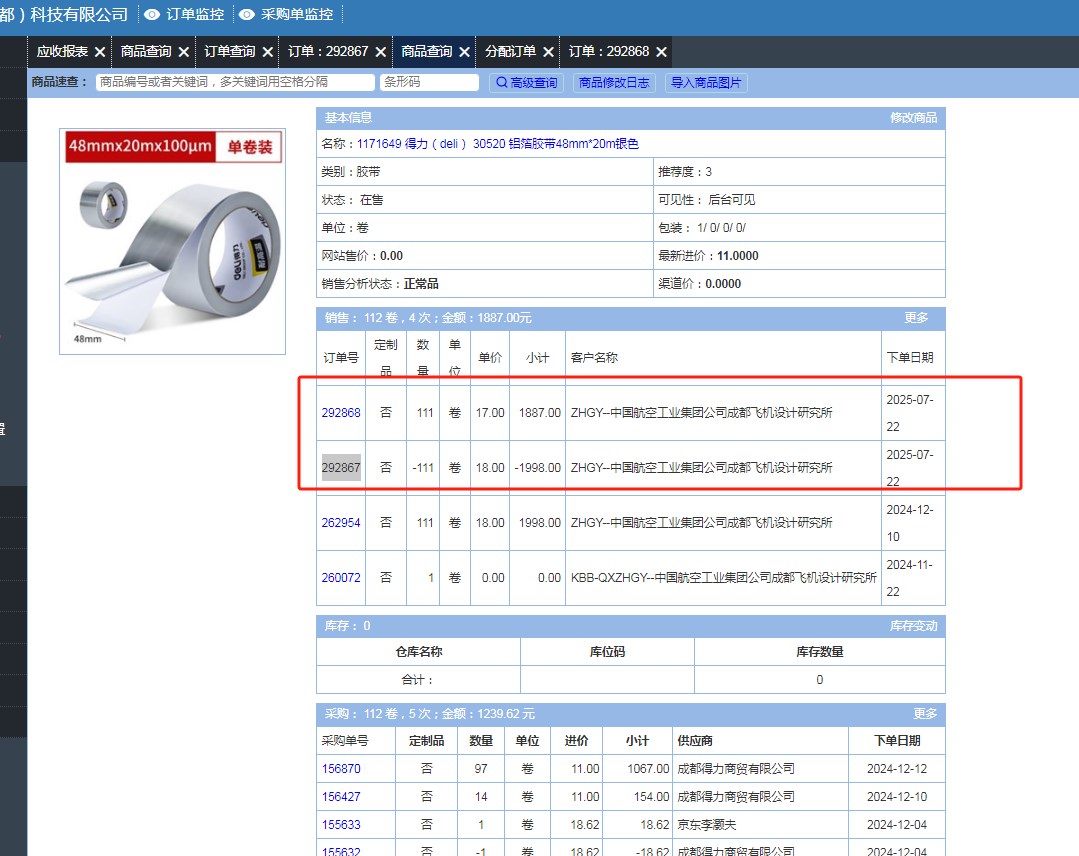
Task: Click the customer name in row 260072
Action: tap(723, 578)
